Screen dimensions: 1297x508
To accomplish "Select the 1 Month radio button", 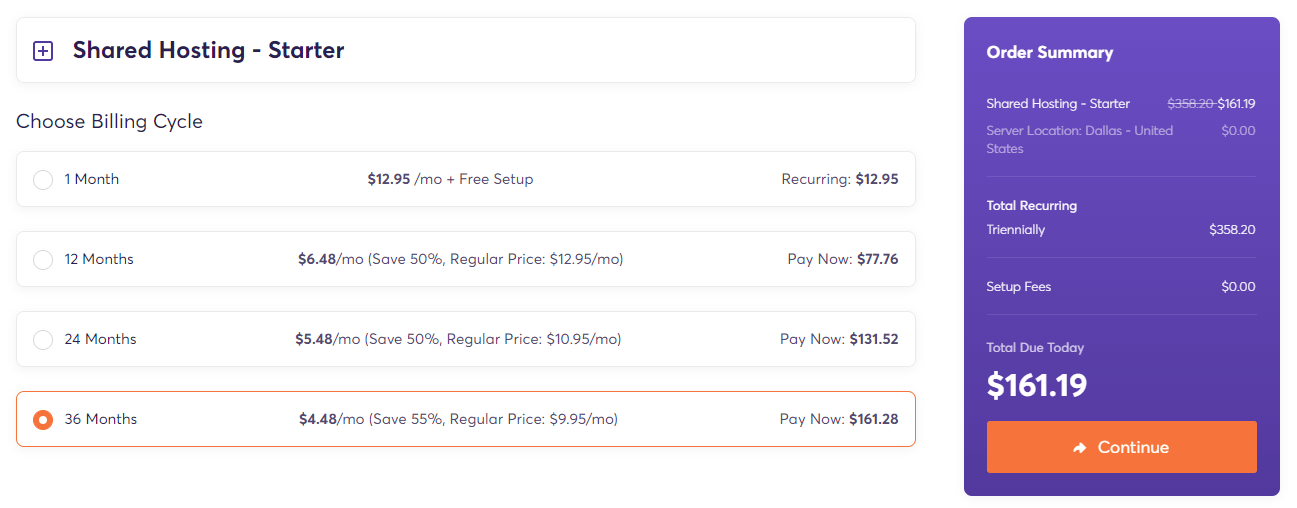I will [x=43, y=180].
